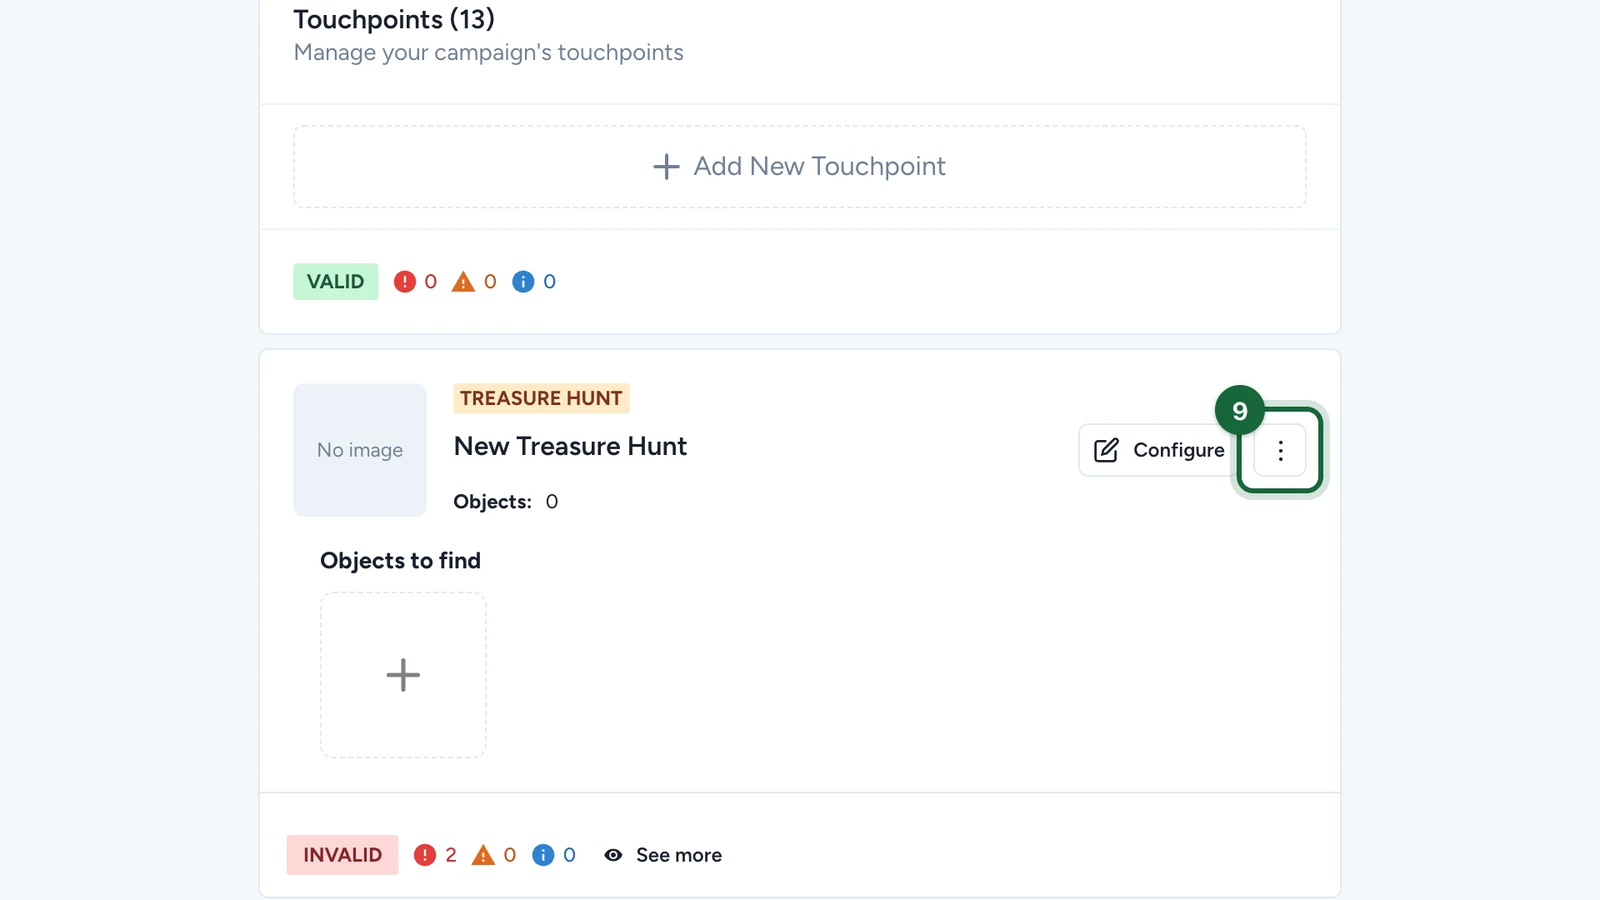Click See more next to INVALID status
The width and height of the screenshot is (1600, 900).
[679, 855]
